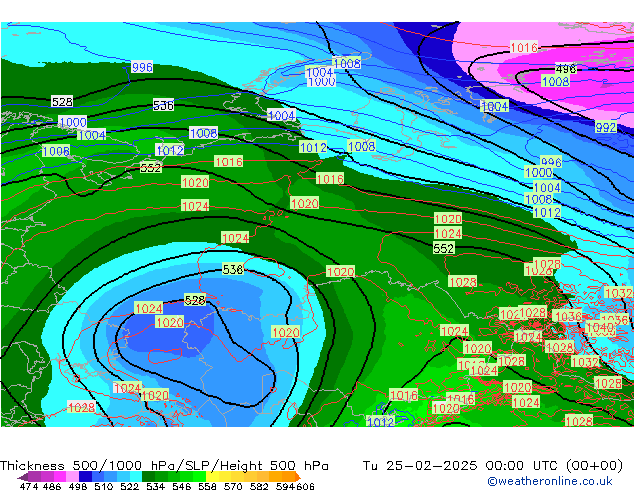
Task: Open the weatheronline.co.uk copyright link
Action: [x=550, y=481]
